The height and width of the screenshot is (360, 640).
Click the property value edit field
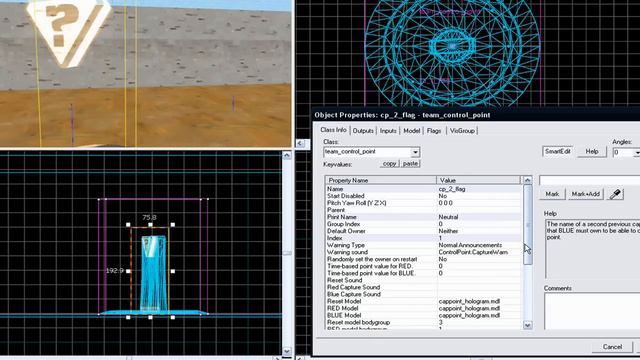(590, 180)
